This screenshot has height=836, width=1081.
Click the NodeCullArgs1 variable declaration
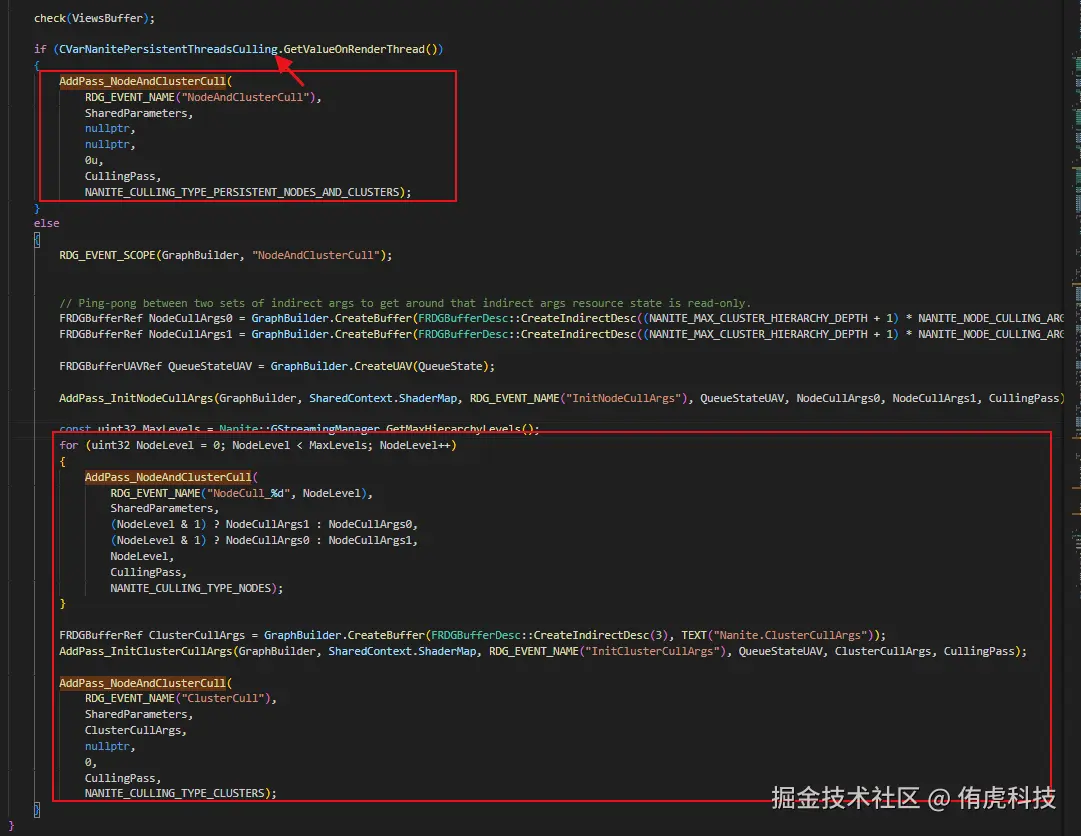[191, 334]
